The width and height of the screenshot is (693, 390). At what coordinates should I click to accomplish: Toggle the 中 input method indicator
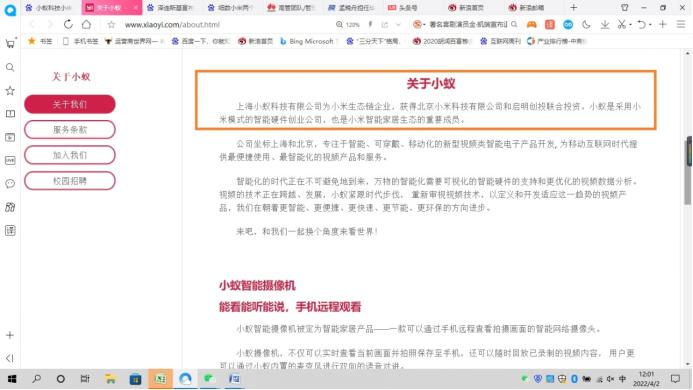point(622,379)
